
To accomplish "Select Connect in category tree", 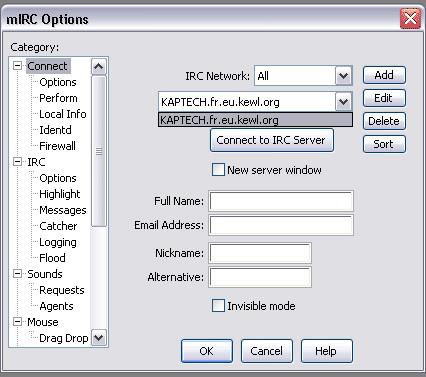I will [48, 66].
